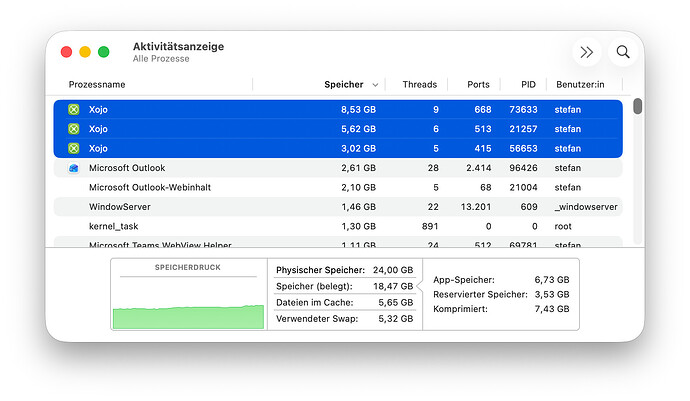Click the Speicher (belegt) 18,47 GB value

coord(393,286)
